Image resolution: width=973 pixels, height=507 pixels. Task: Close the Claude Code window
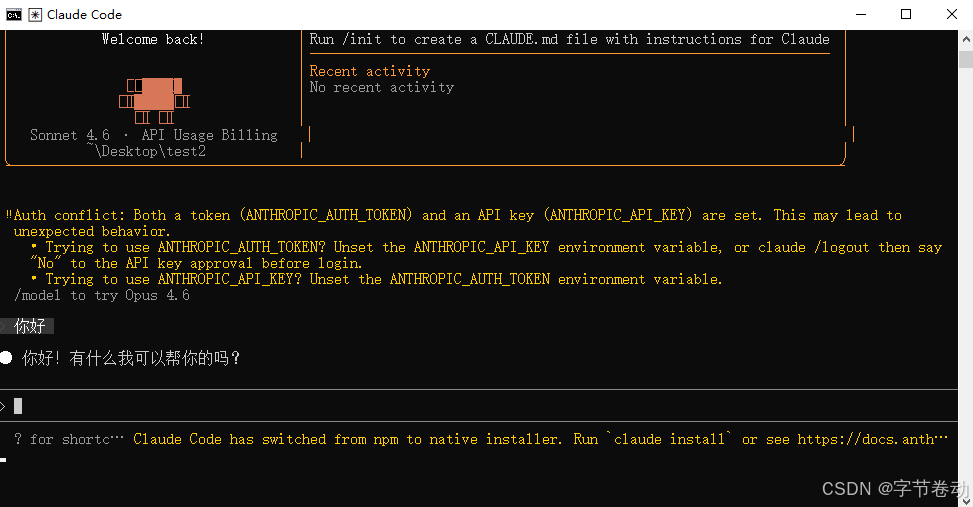click(951, 14)
